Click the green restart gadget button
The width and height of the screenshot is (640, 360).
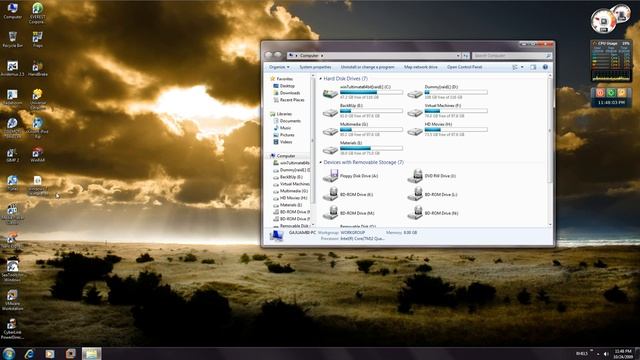pyautogui.click(x=611, y=93)
